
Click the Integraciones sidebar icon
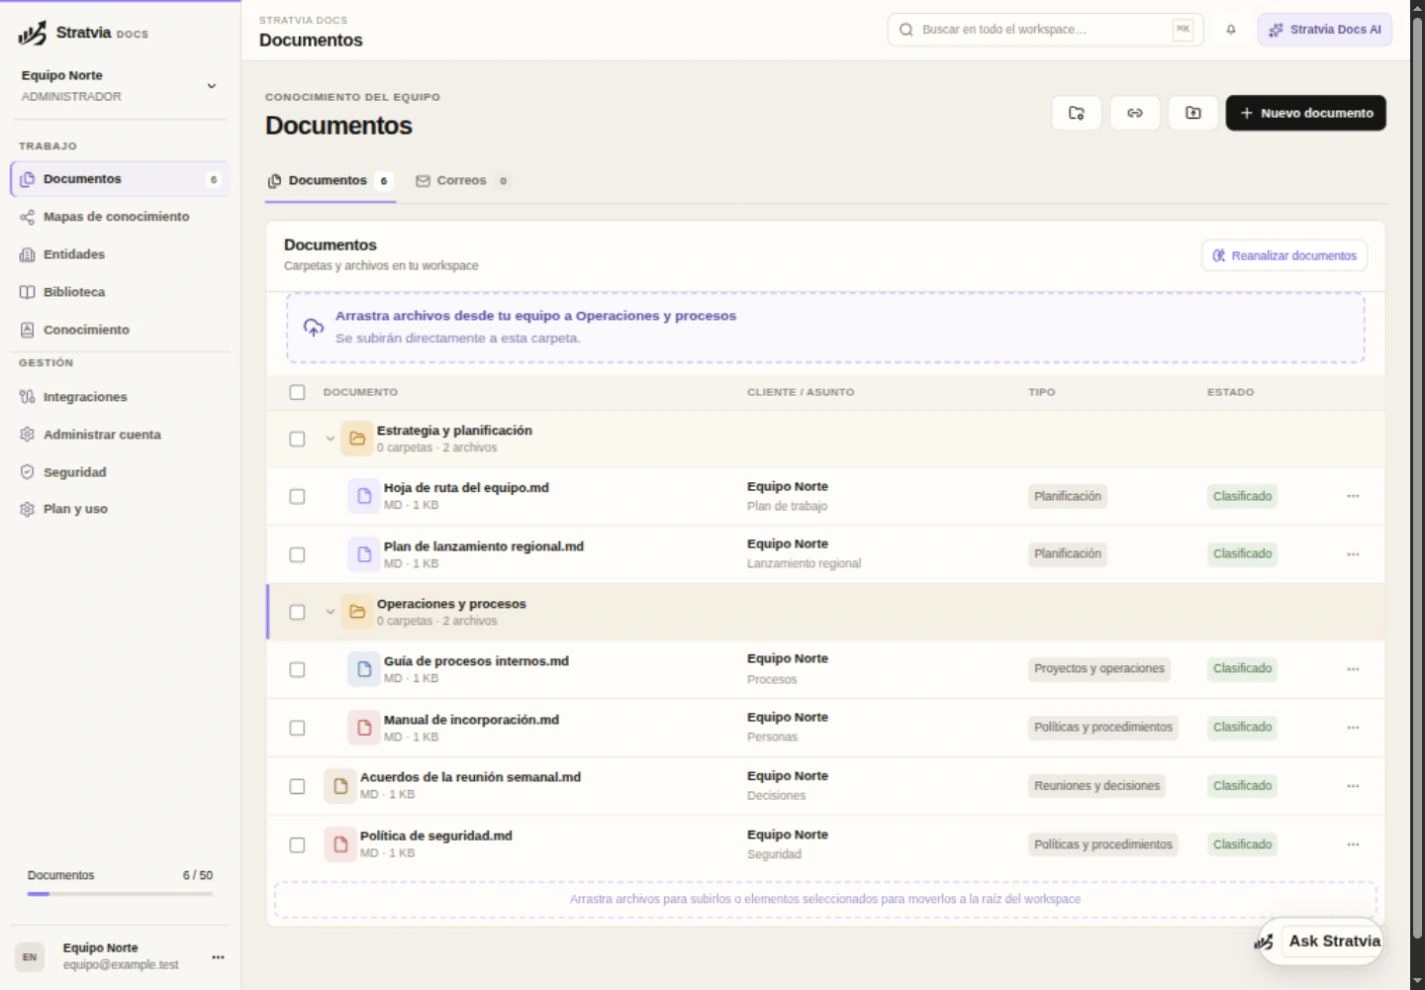pos(27,397)
